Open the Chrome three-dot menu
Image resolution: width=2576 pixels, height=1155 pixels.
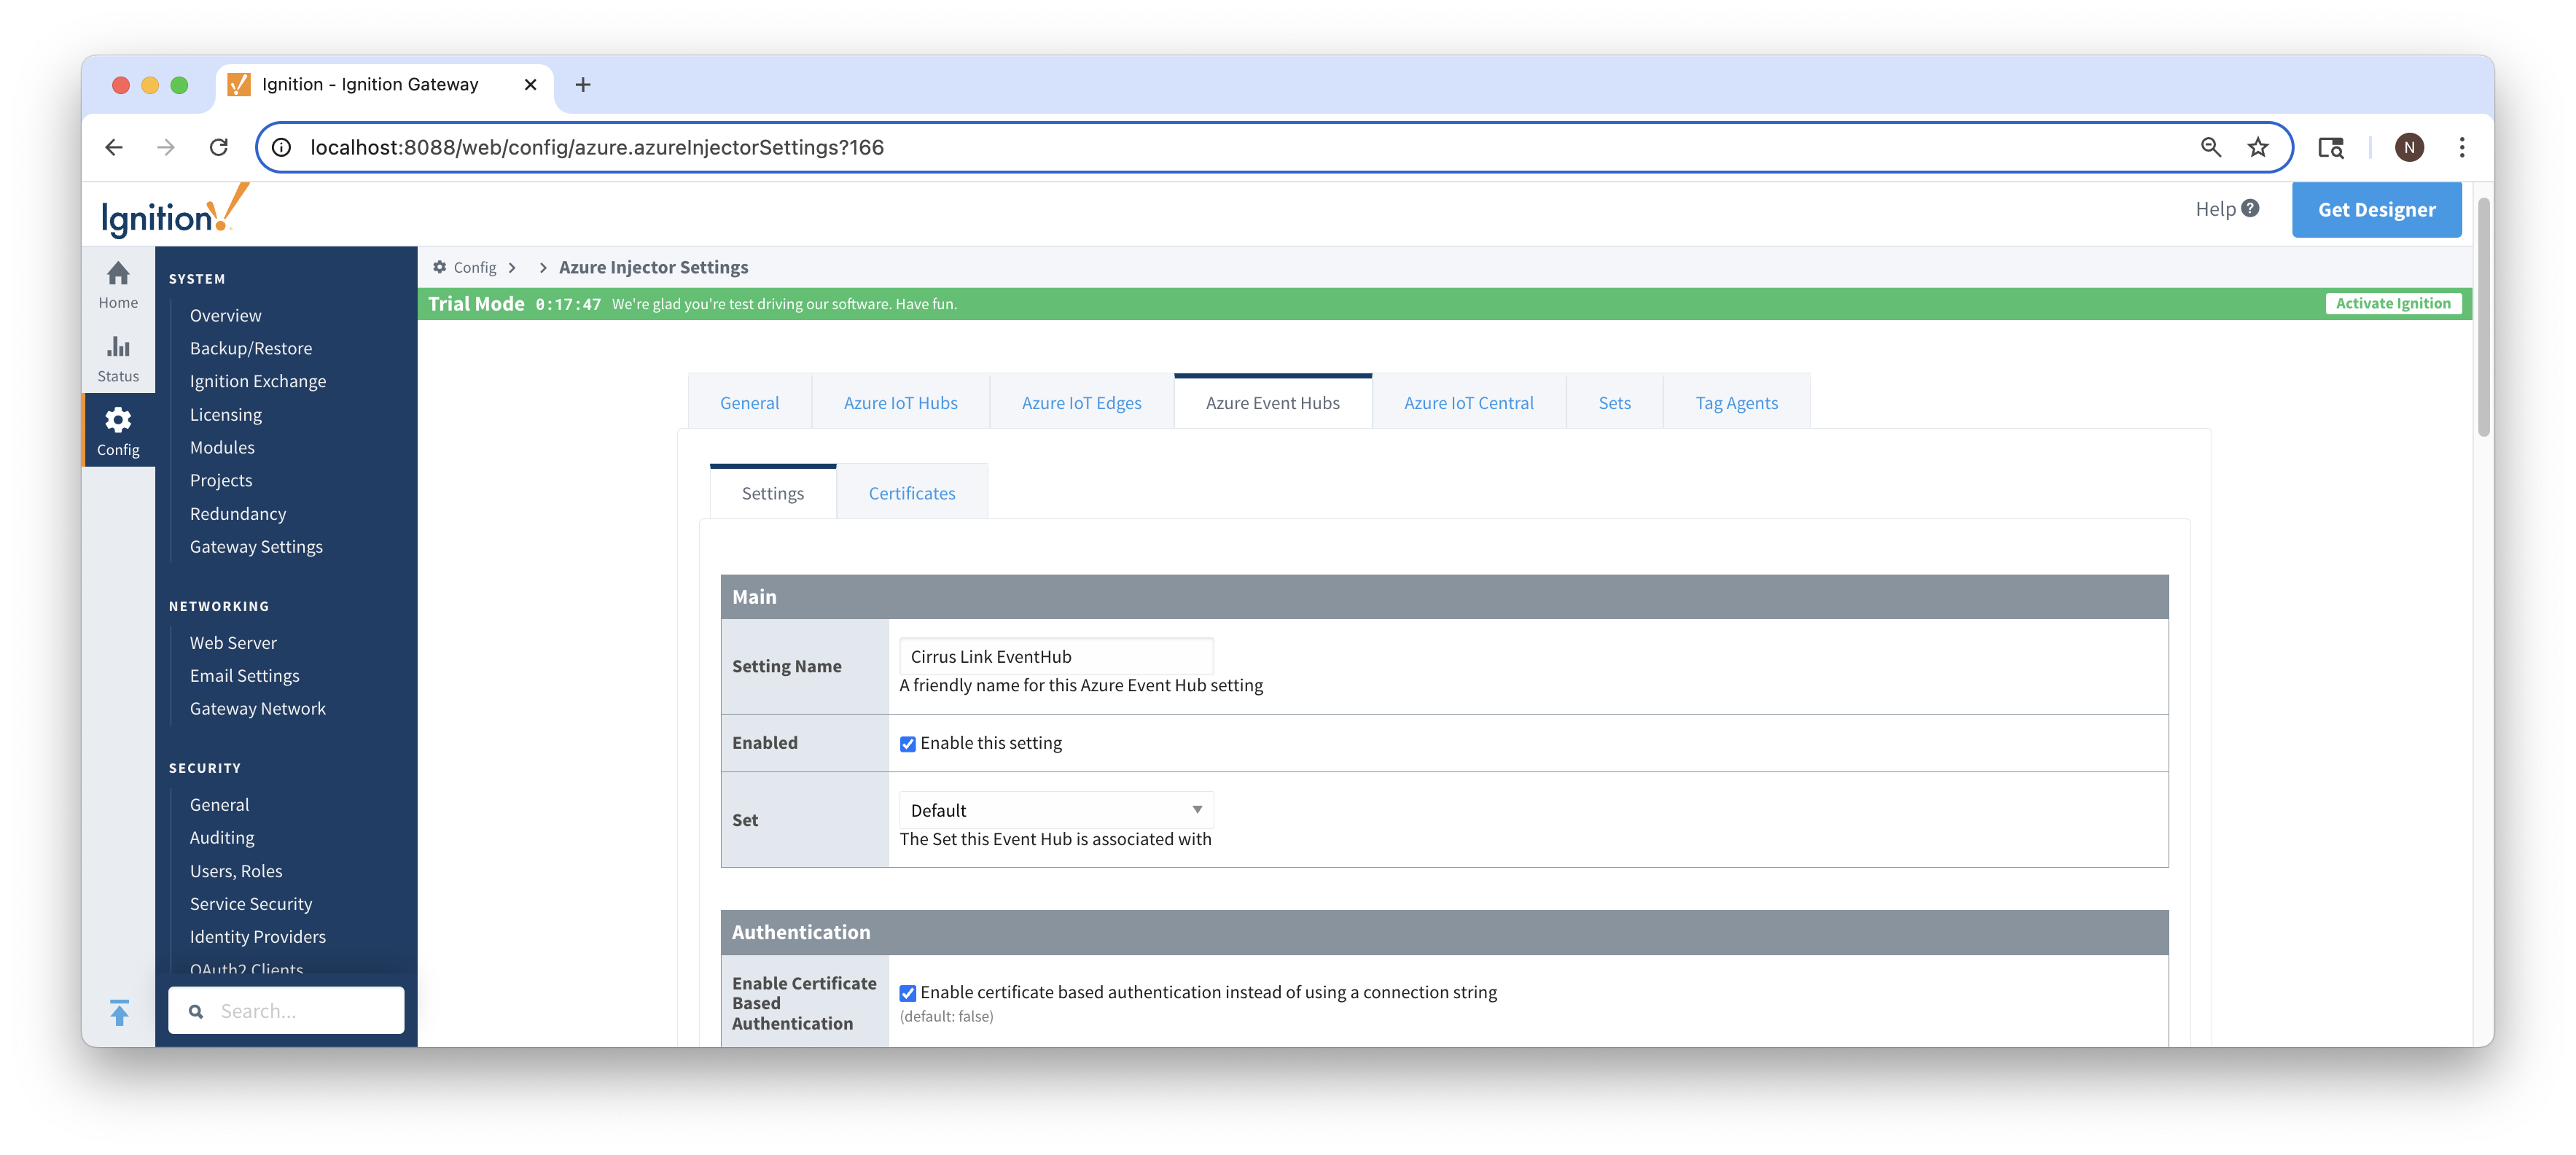(x=2462, y=147)
